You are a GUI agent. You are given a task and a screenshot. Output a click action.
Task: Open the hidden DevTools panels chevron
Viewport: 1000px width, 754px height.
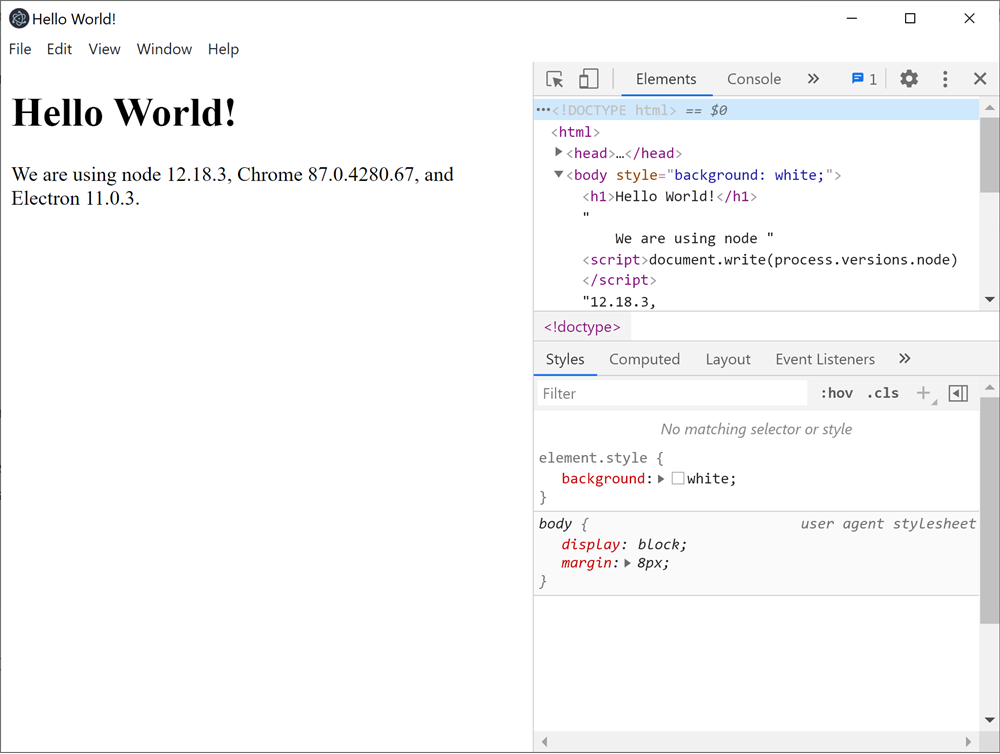[x=813, y=78]
